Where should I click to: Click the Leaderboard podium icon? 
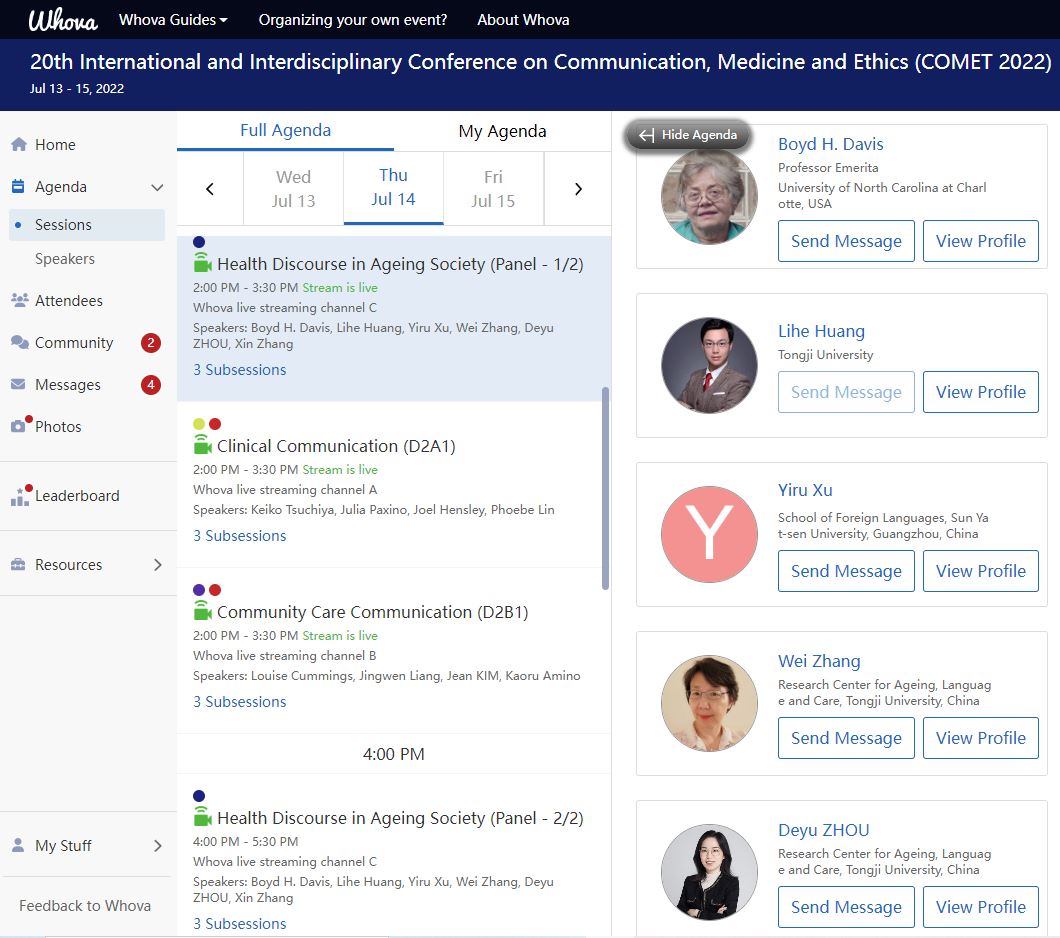[20, 496]
